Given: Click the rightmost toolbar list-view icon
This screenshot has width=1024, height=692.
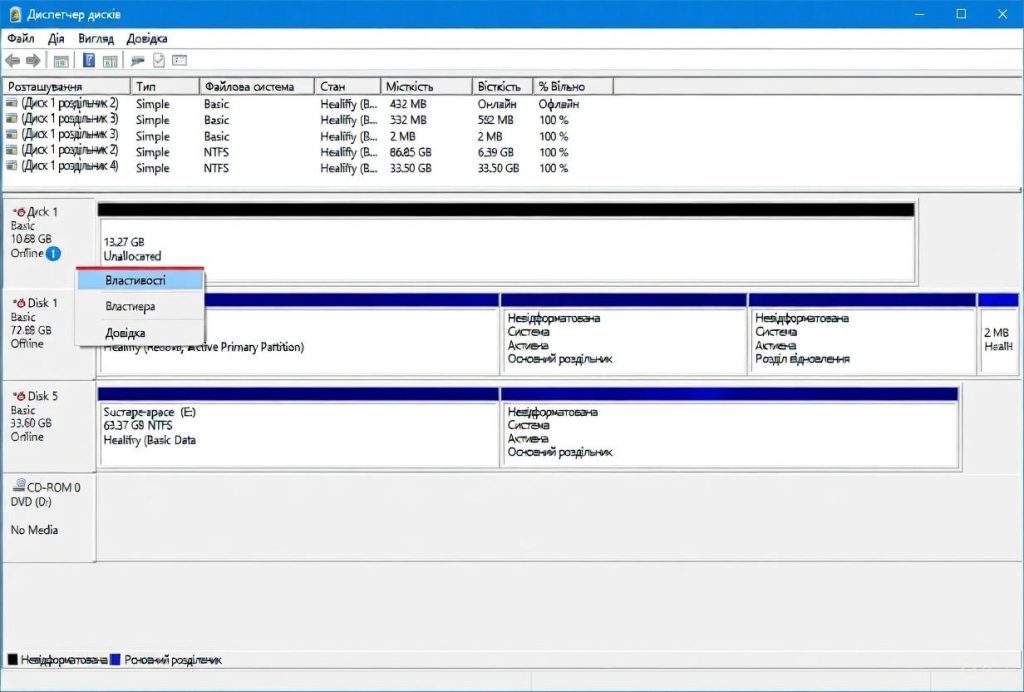Looking at the screenshot, I should [x=179, y=61].
